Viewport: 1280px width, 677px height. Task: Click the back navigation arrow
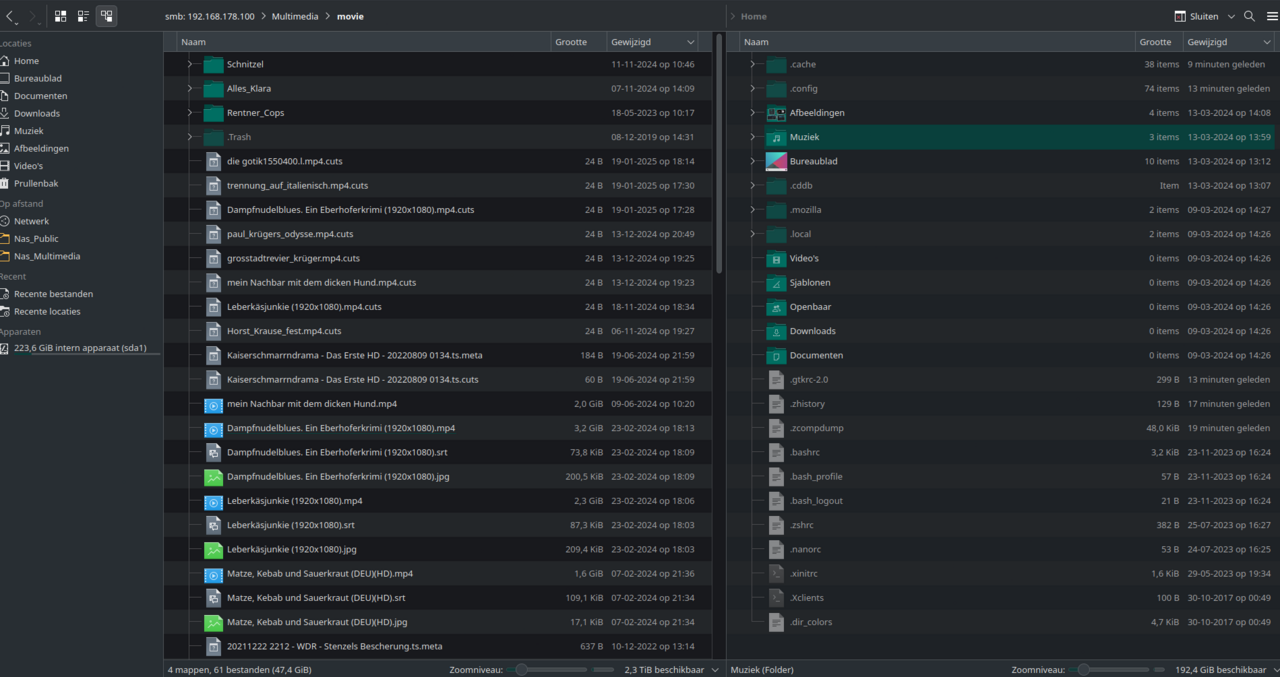[x=9, y=14]
